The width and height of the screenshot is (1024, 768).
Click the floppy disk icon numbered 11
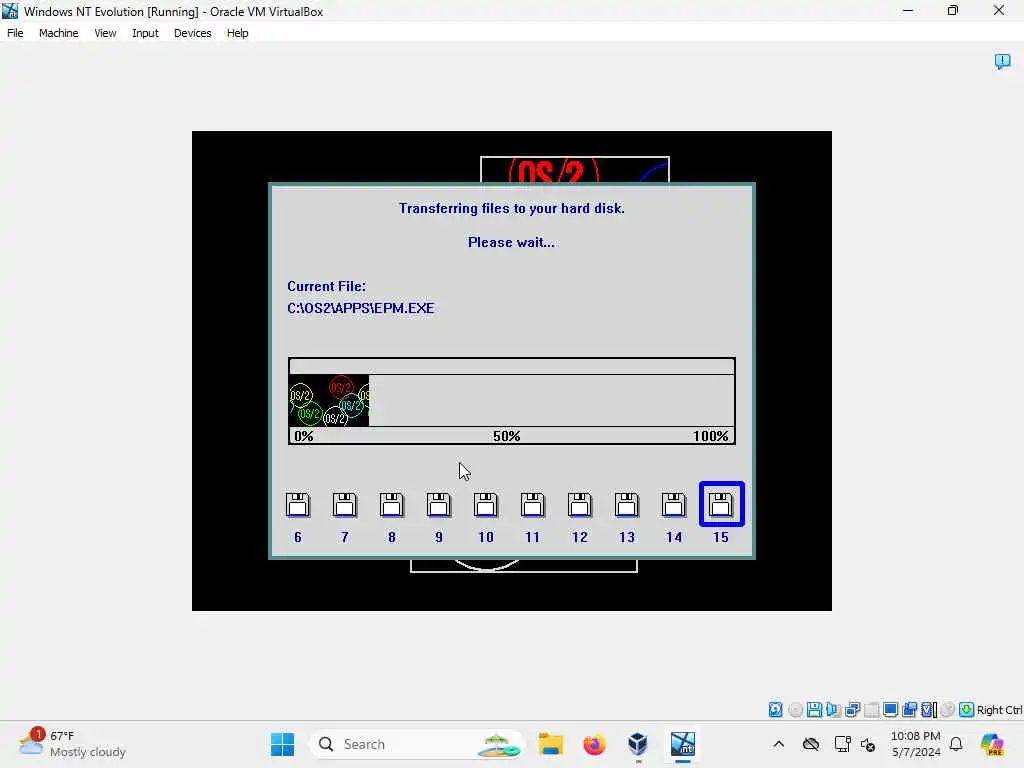coord(533,505)
